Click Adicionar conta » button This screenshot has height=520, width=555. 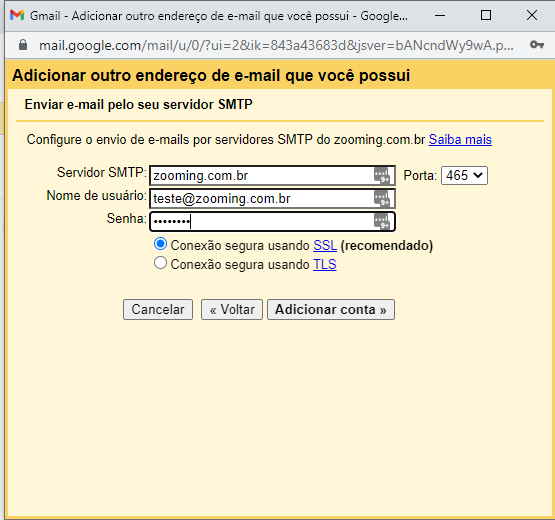point(331,309)
